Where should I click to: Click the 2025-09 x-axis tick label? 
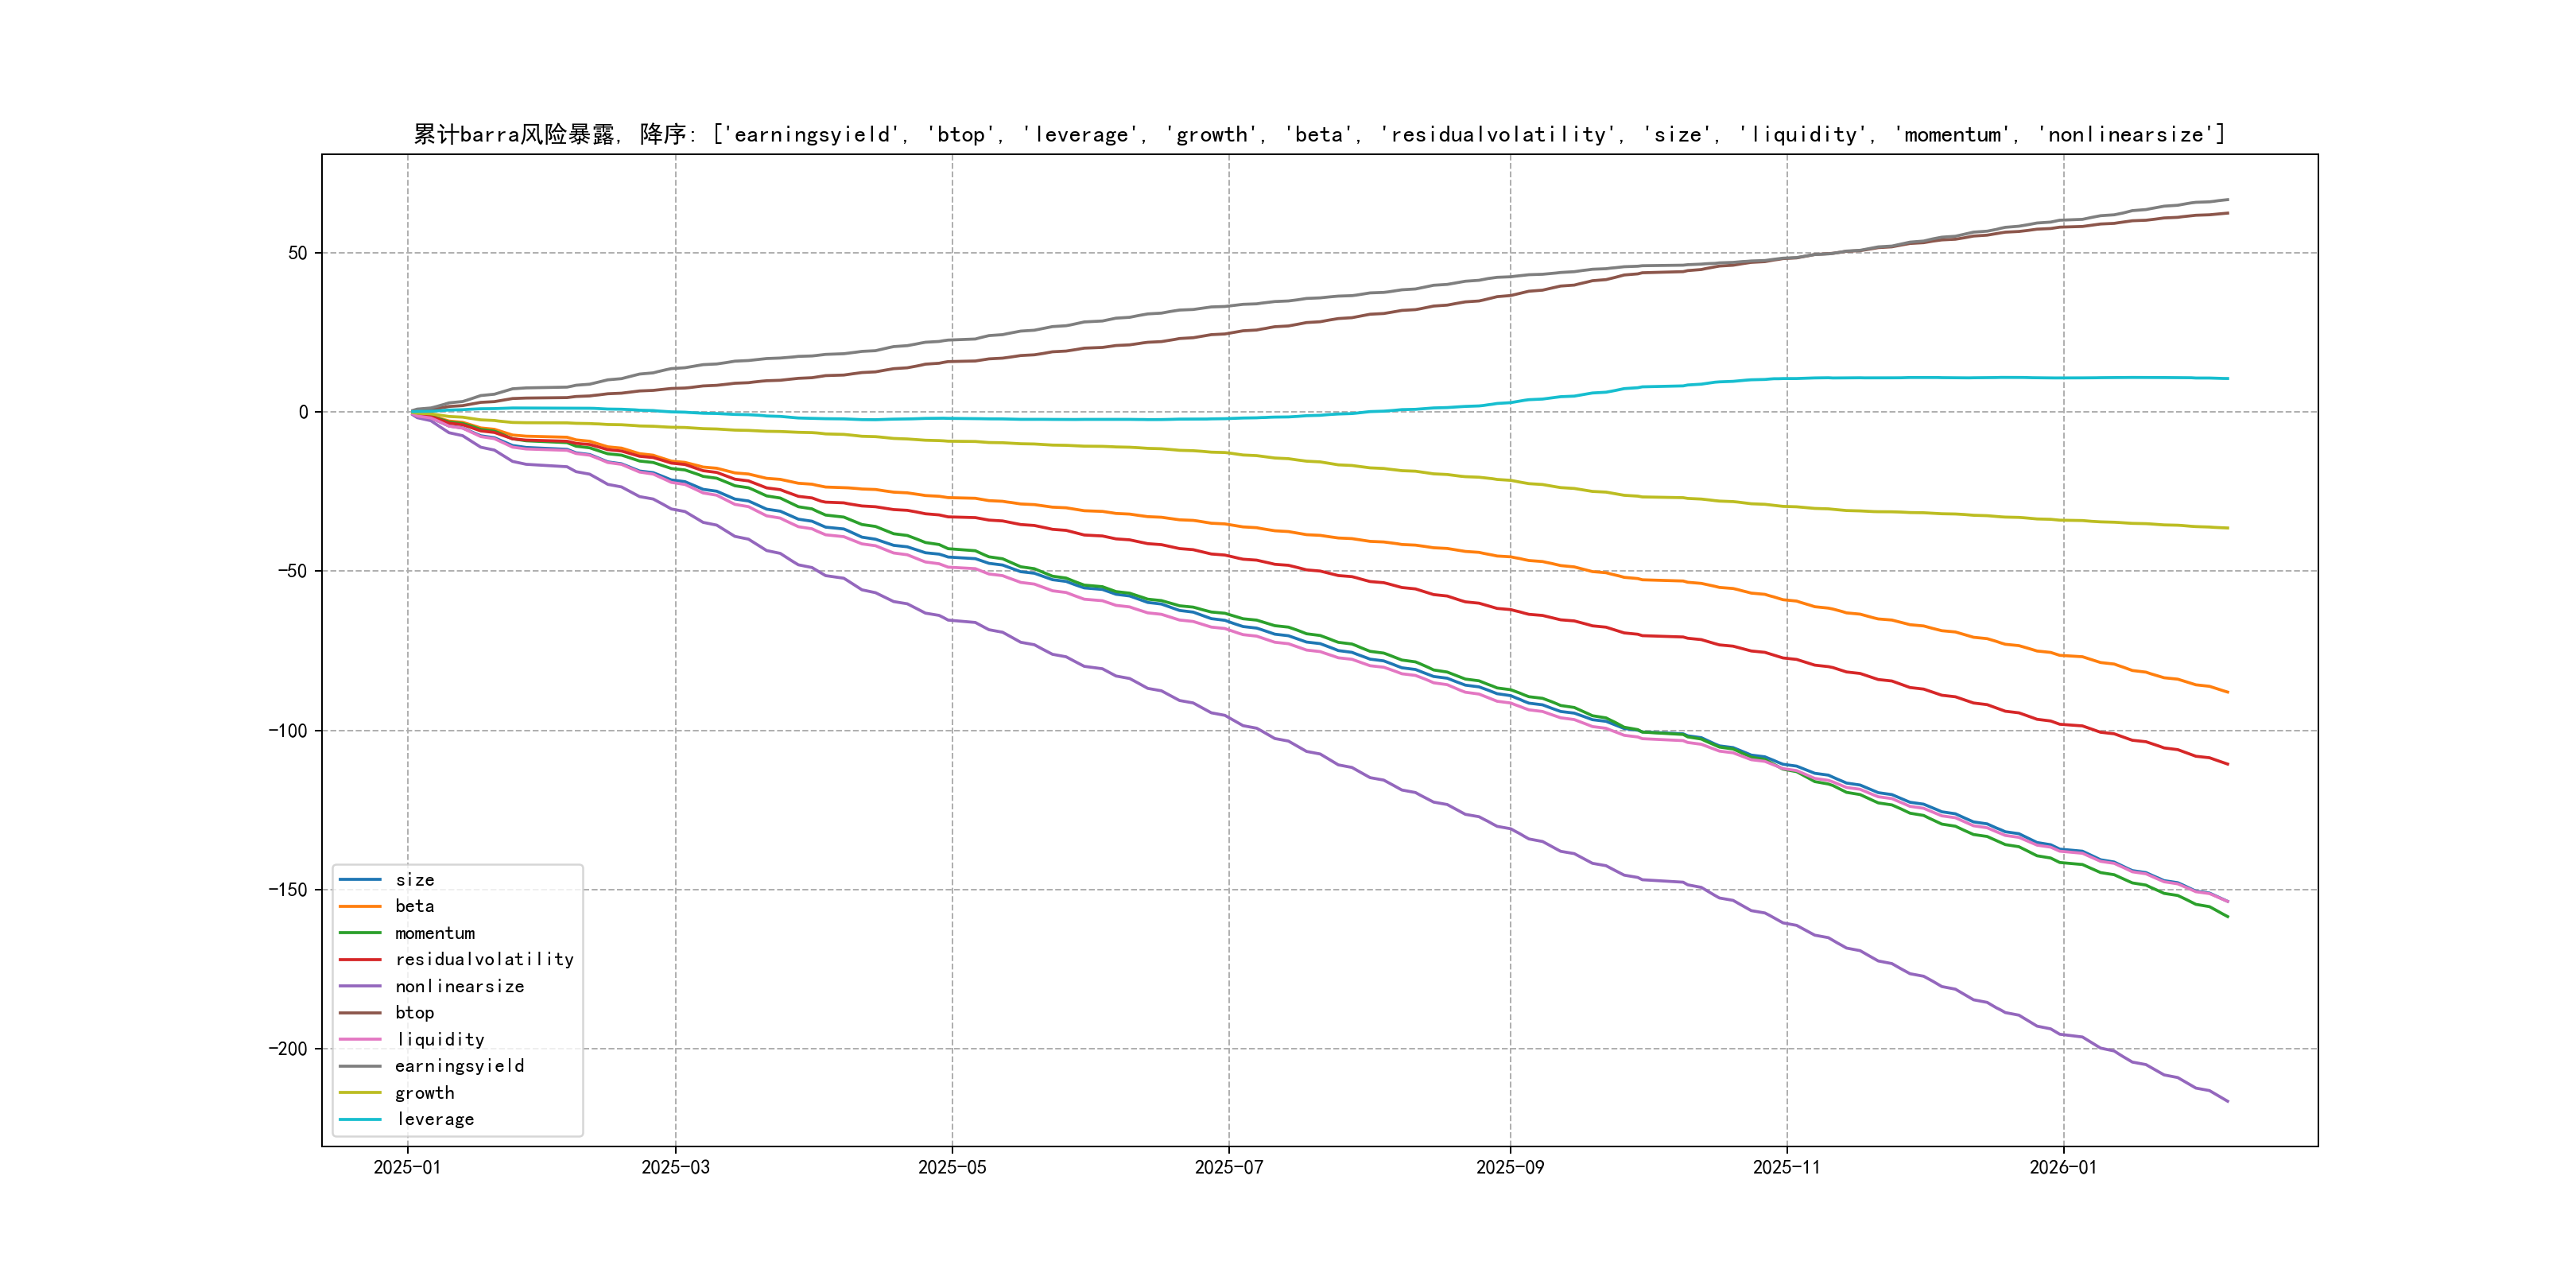1510,1167
